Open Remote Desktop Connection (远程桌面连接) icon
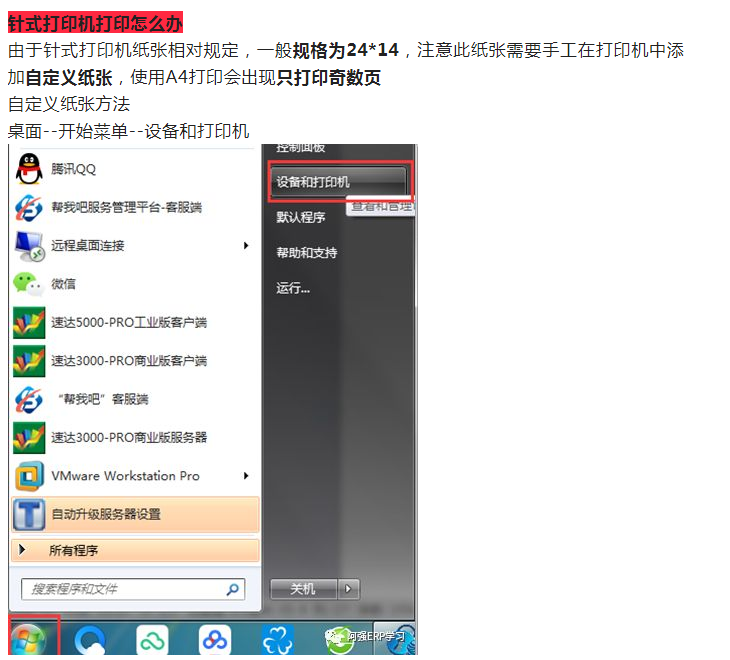Viewport: 730px width, 660px height. [28, 246]
